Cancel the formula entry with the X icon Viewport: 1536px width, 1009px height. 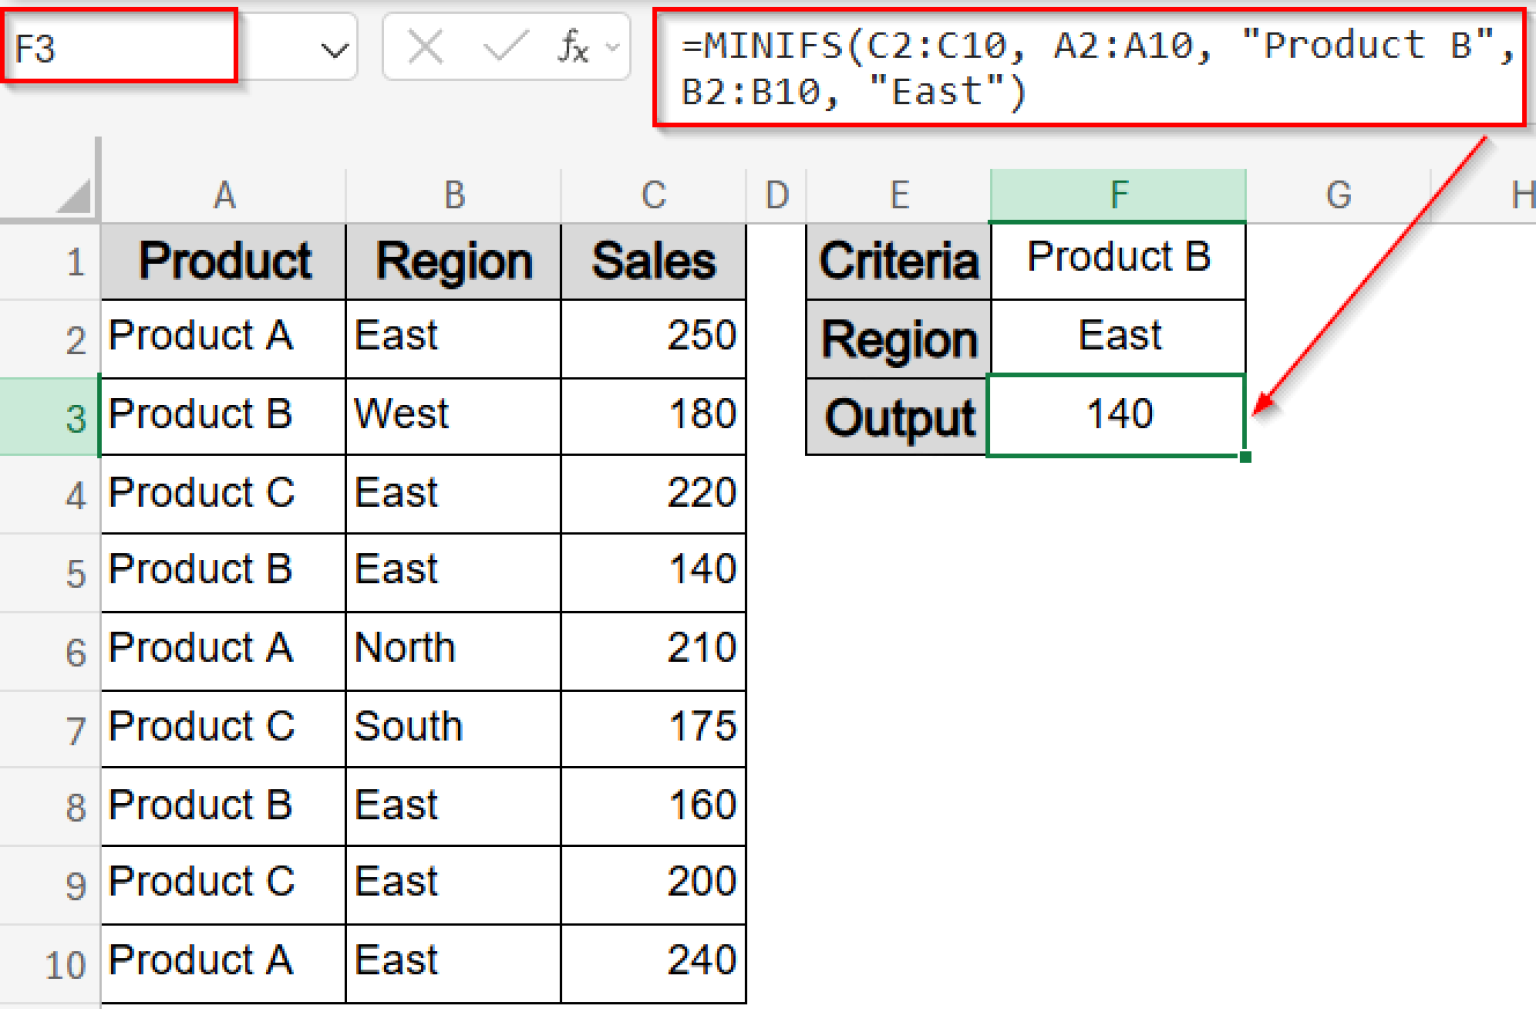pos(424,46)
